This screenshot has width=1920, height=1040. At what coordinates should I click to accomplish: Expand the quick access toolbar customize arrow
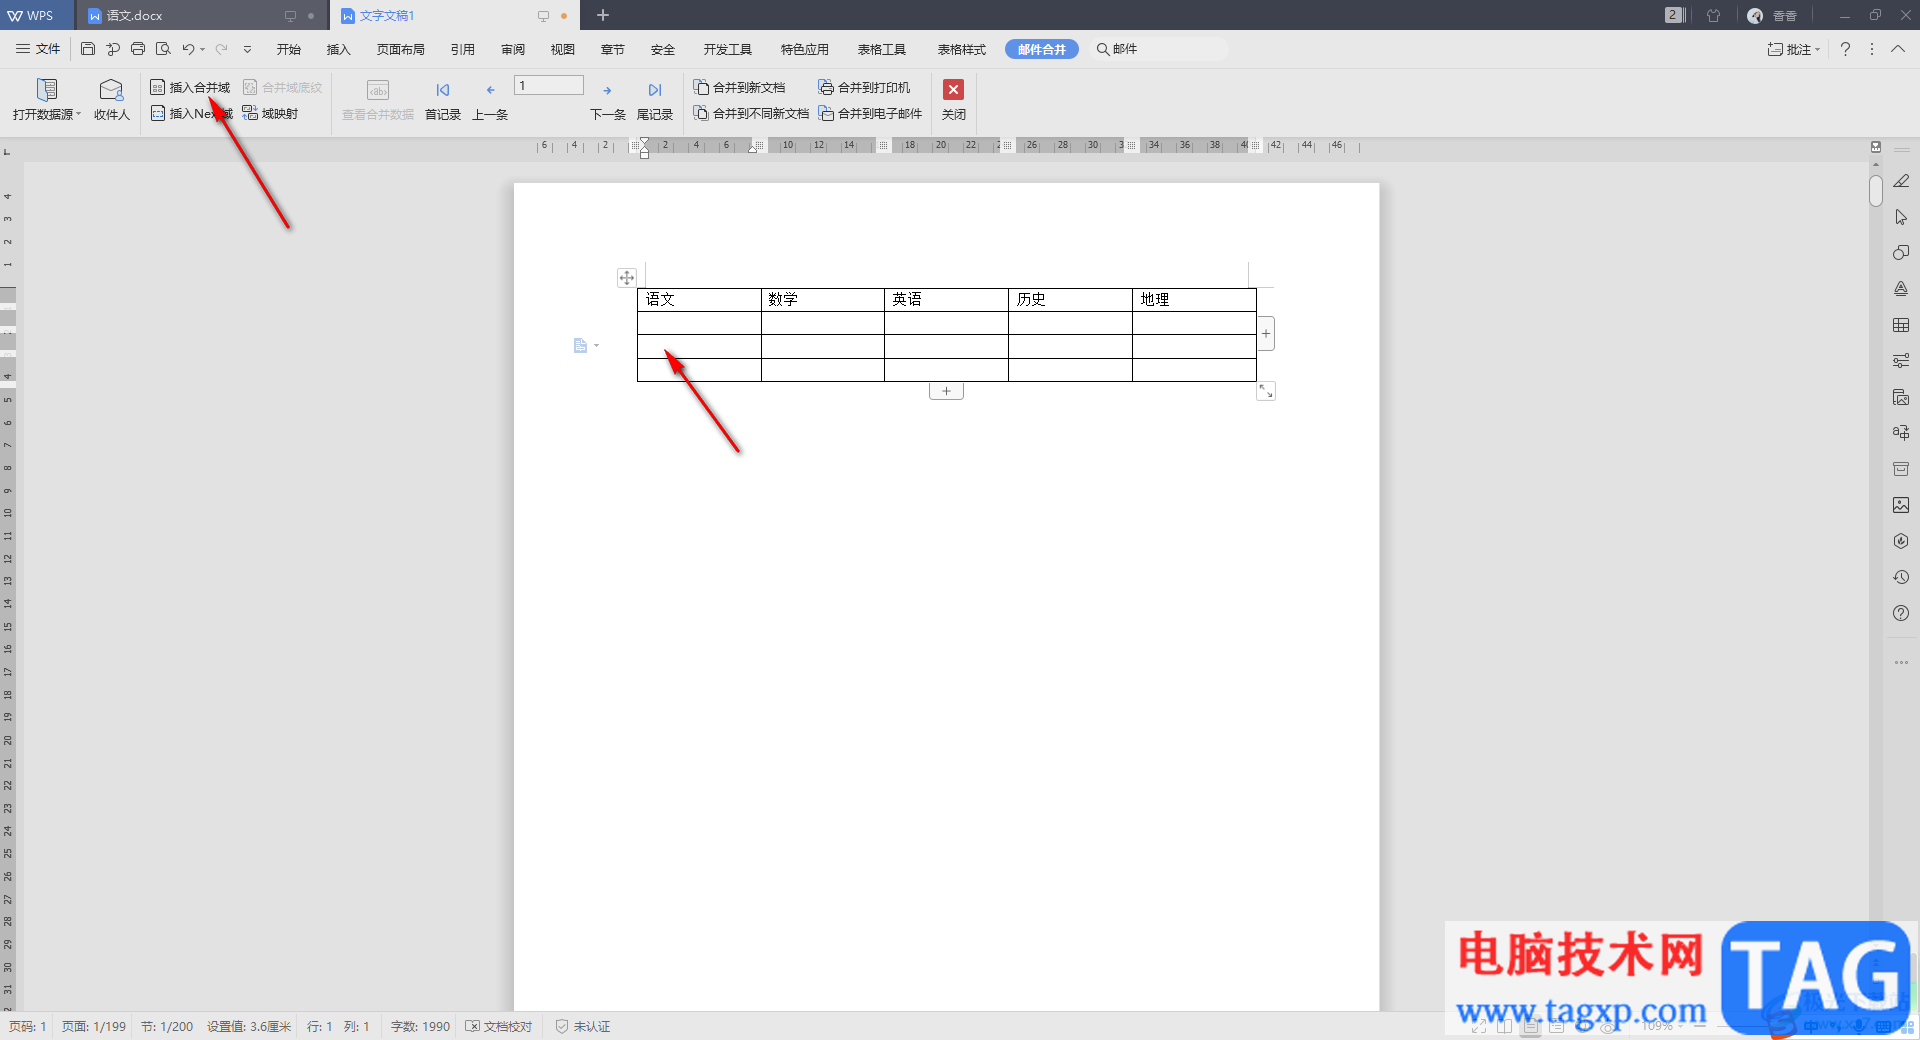[247, 49]
